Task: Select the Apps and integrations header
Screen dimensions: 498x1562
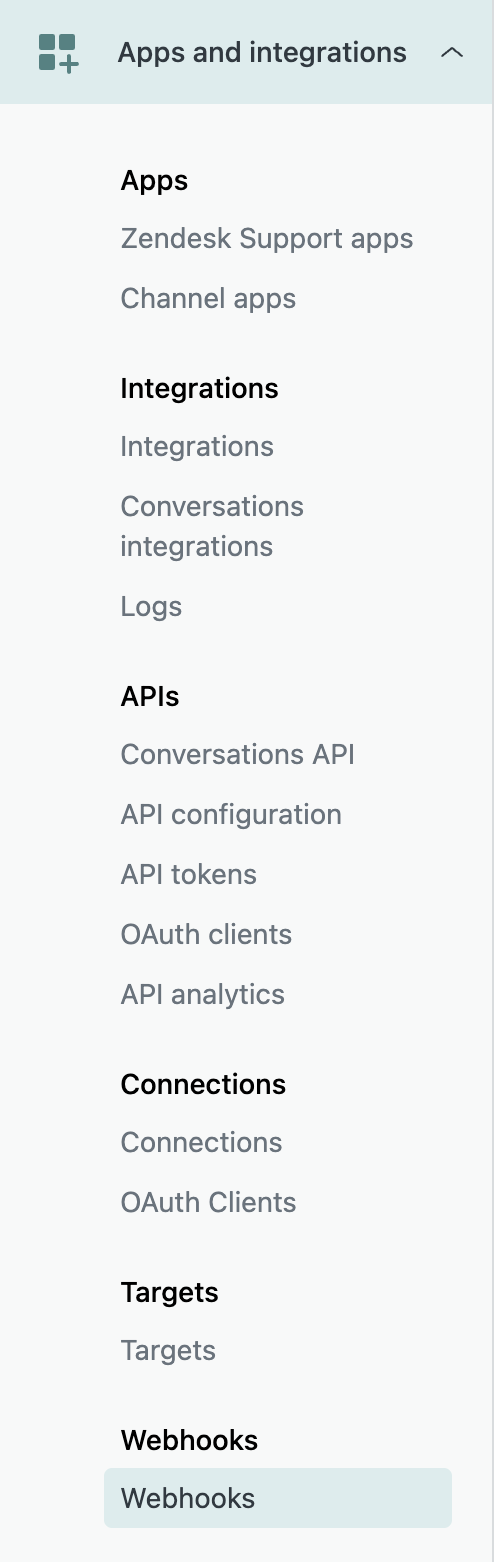Action: click(x=247, y=52)
